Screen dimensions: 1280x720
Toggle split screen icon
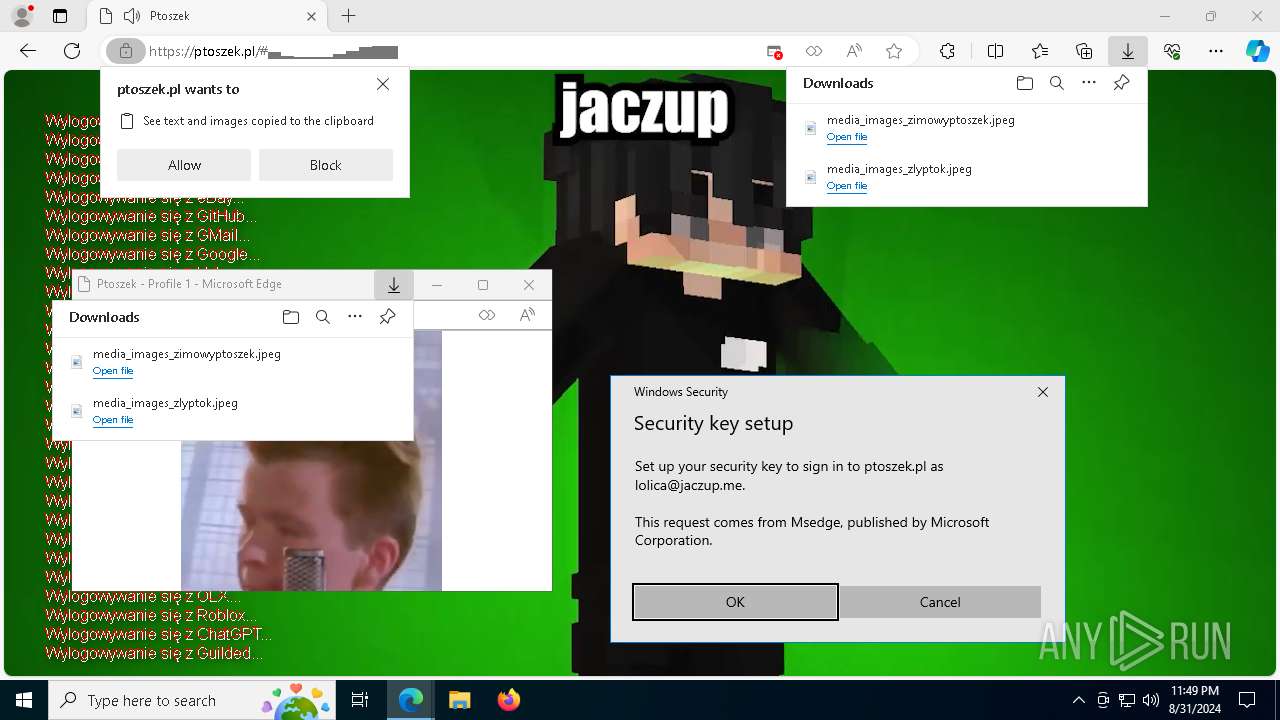[x=995, y=51]
